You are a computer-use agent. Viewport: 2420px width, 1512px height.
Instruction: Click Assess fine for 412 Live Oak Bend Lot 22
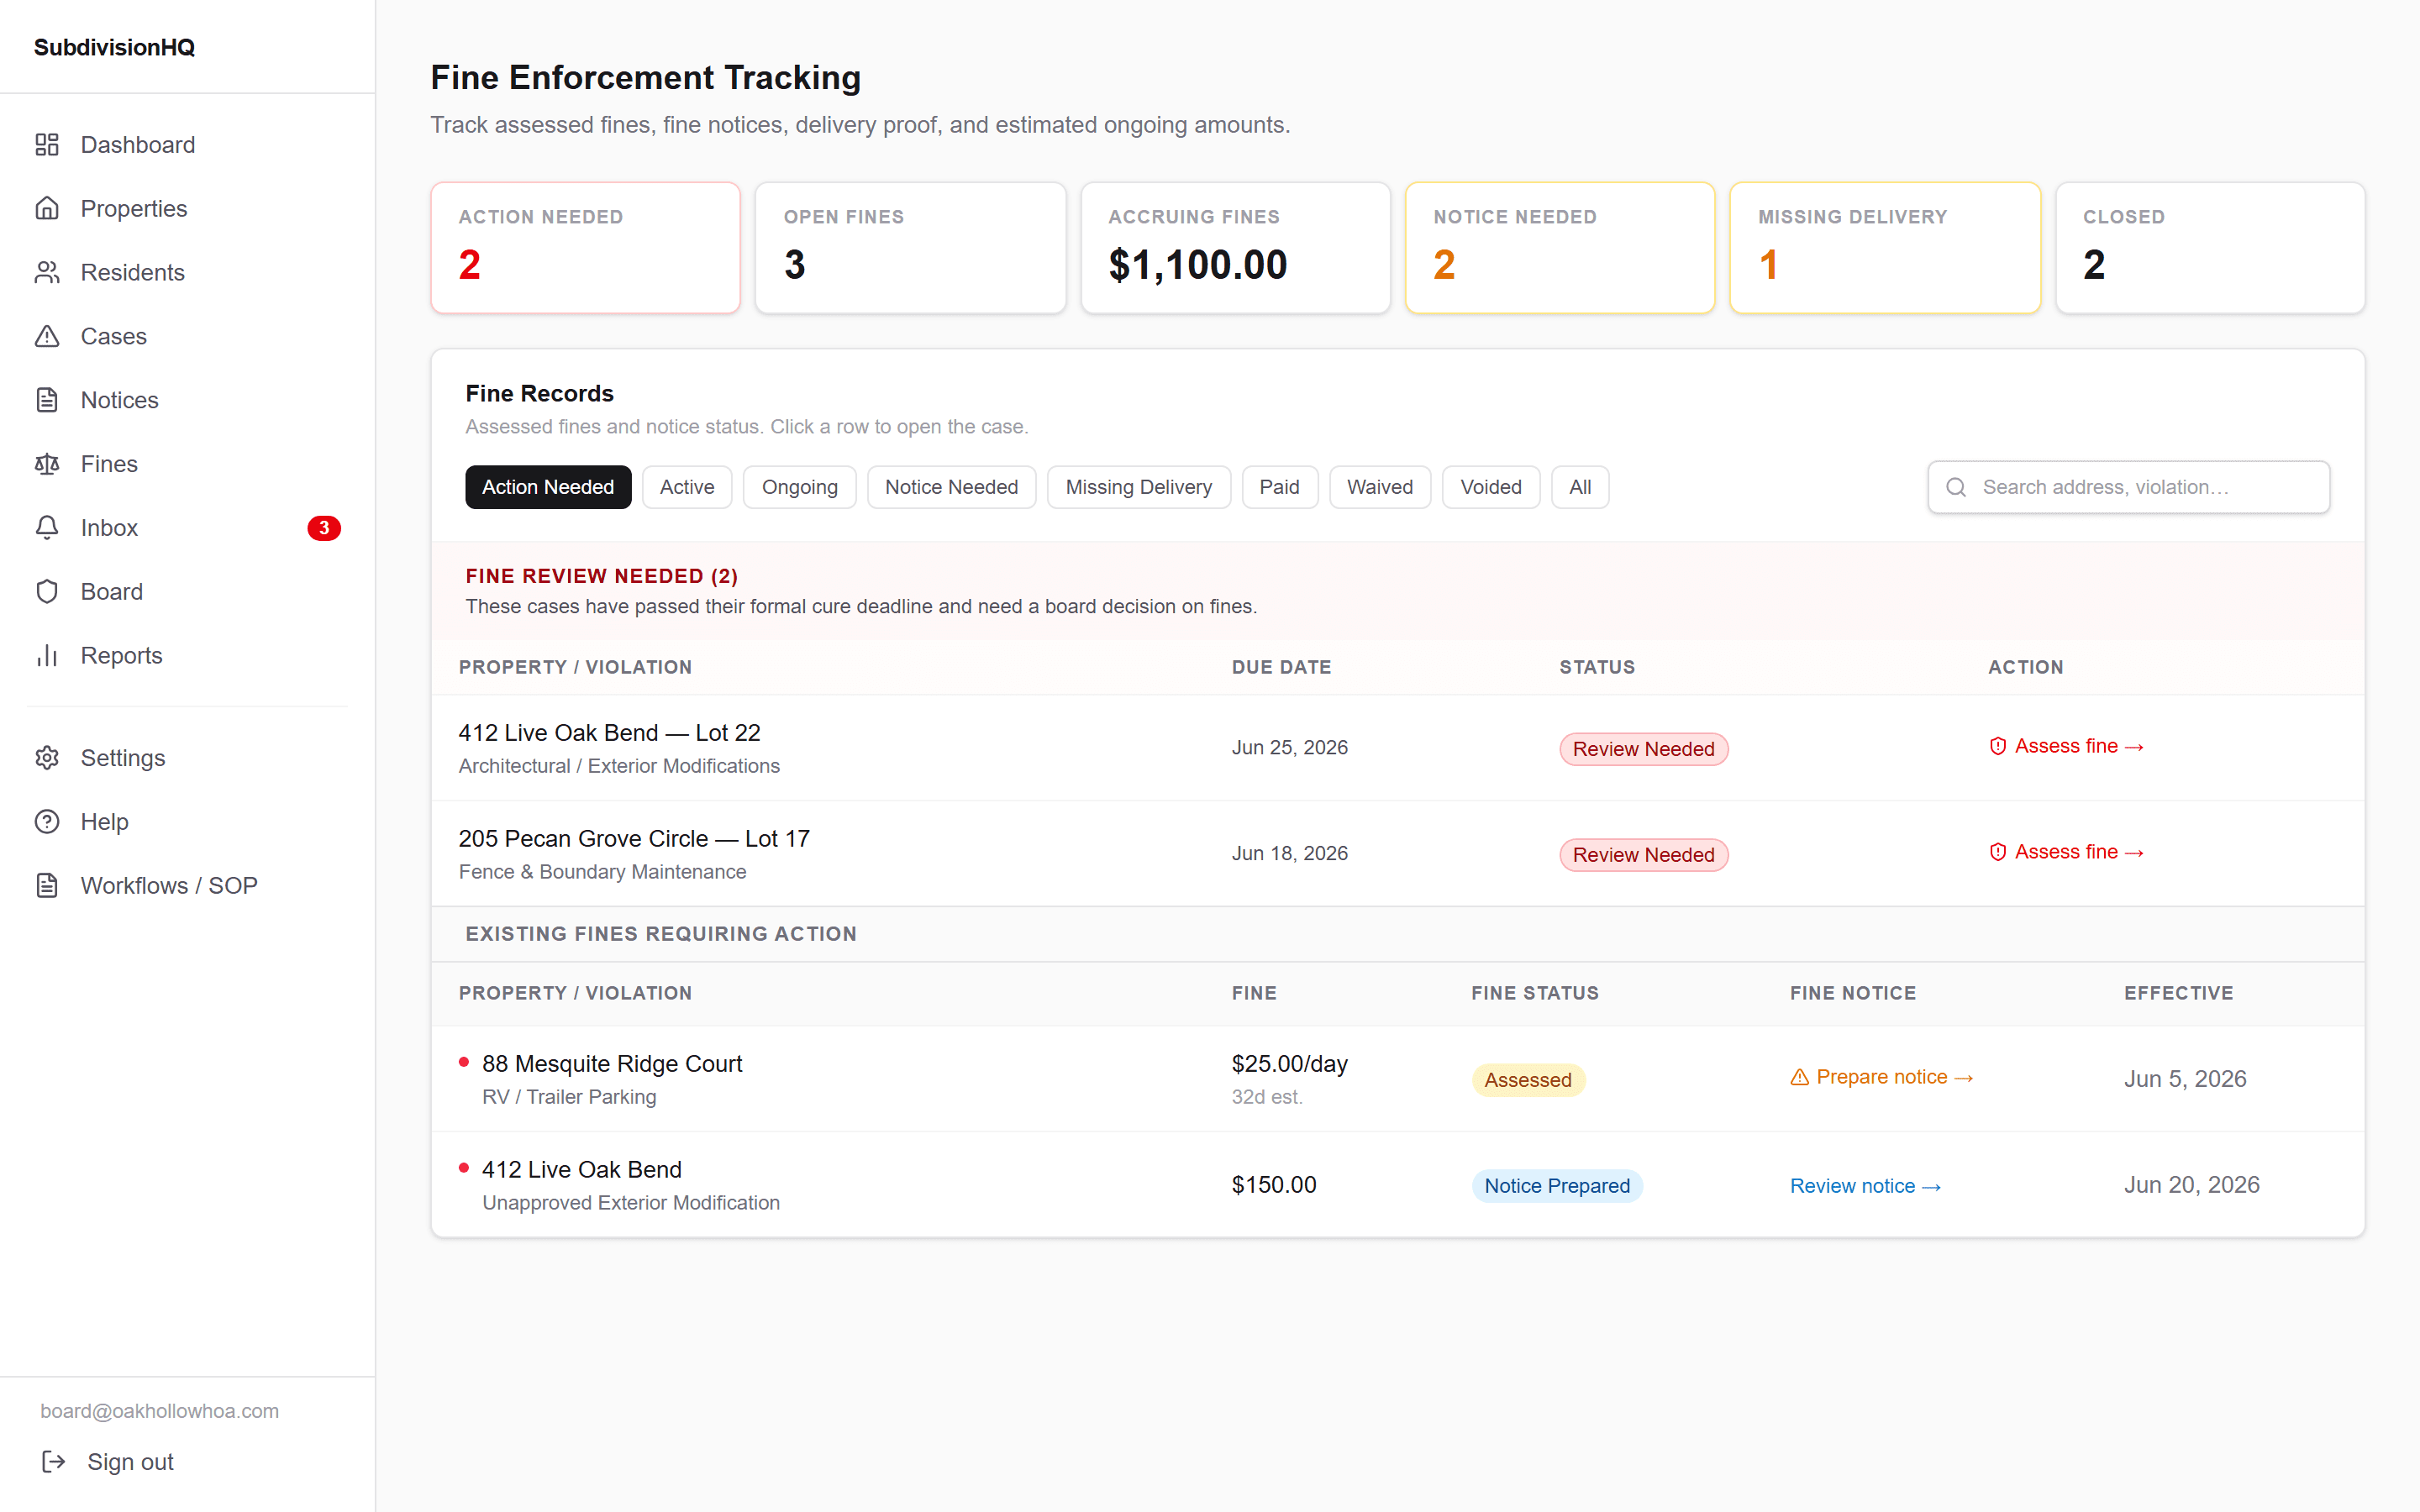(2066, 746)
